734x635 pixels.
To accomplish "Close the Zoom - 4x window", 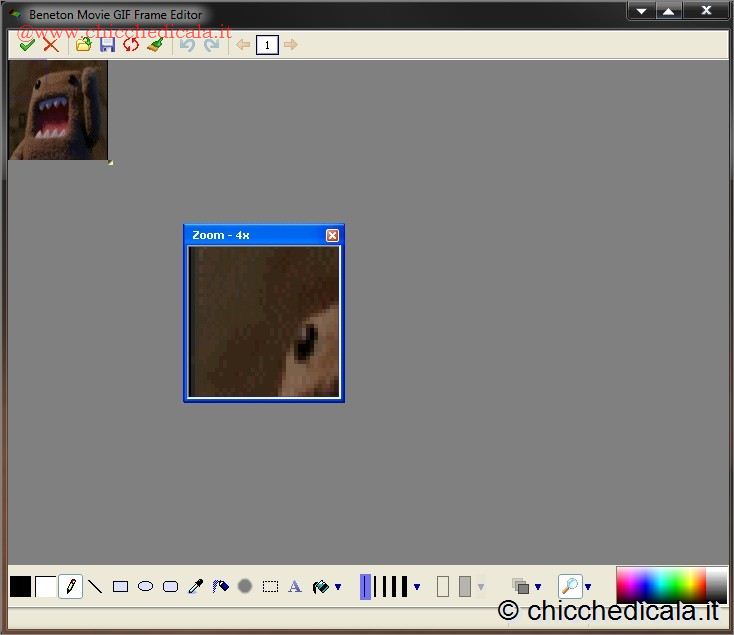I will [332, 235].
